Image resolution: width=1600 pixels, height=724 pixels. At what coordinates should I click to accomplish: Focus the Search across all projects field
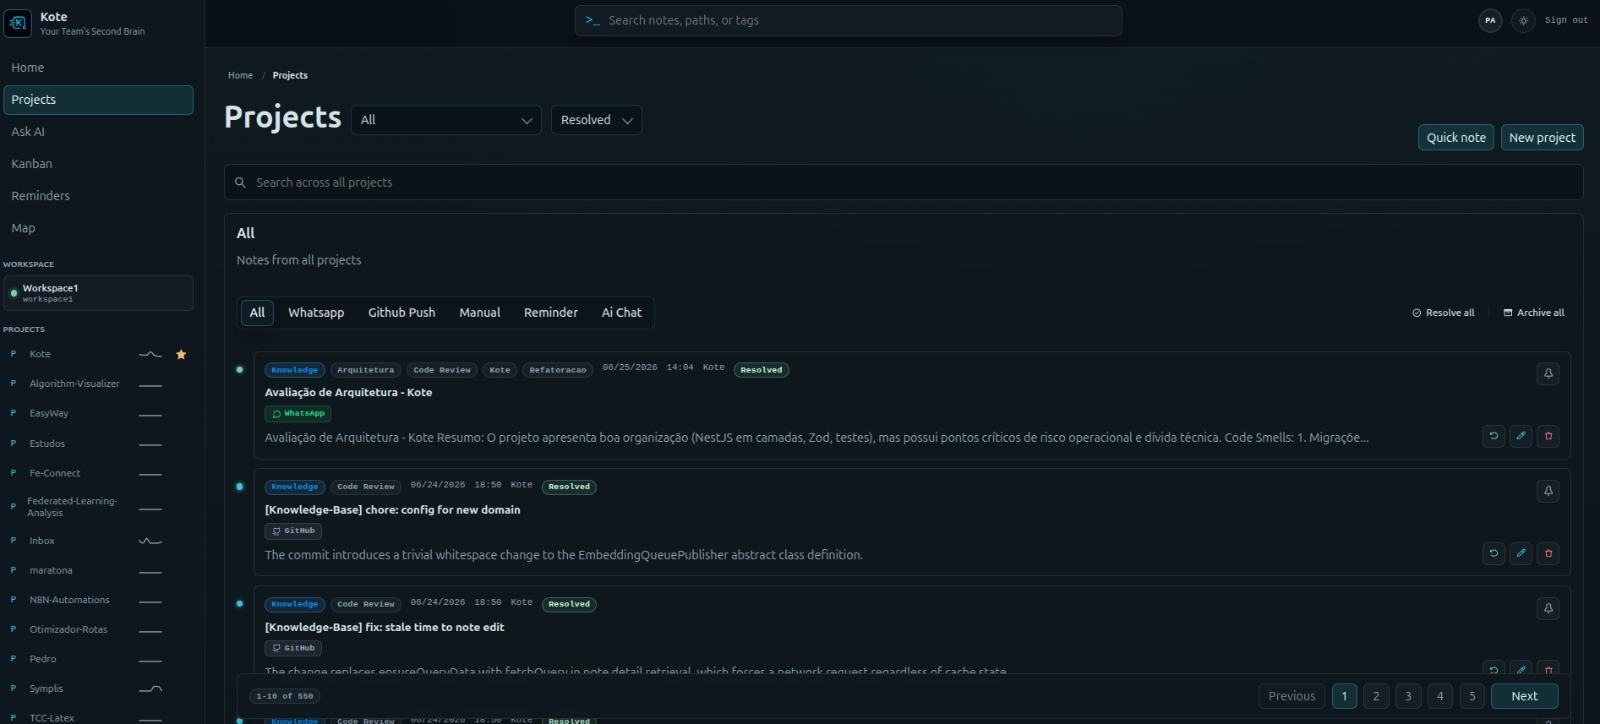(x=903, y=182)
